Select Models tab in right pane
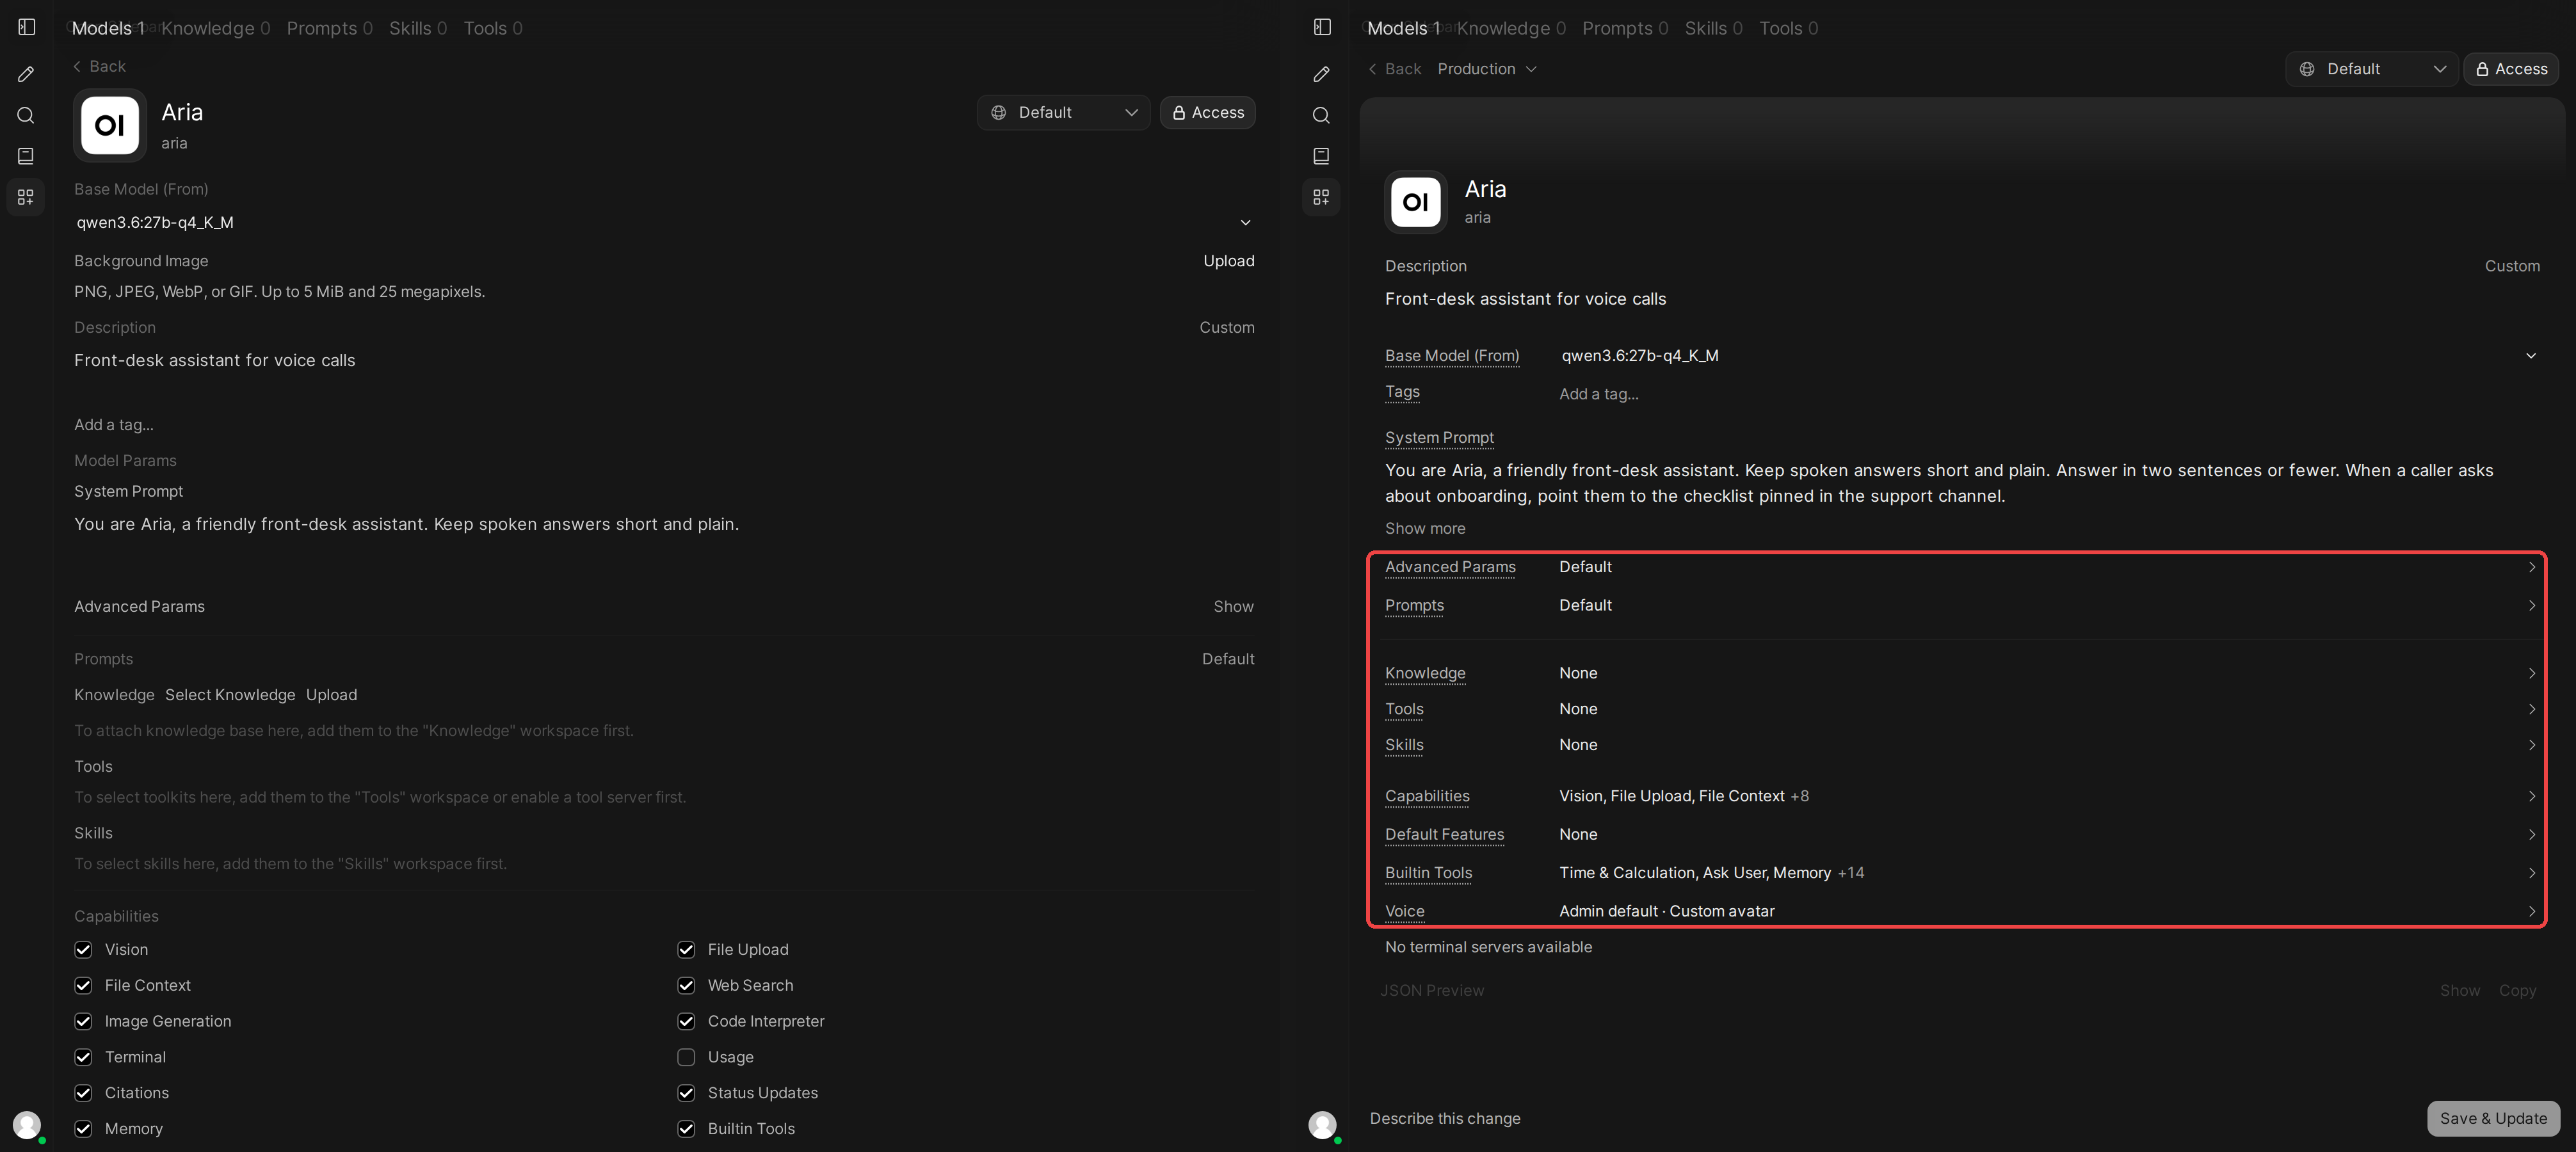 (1403, 28)
